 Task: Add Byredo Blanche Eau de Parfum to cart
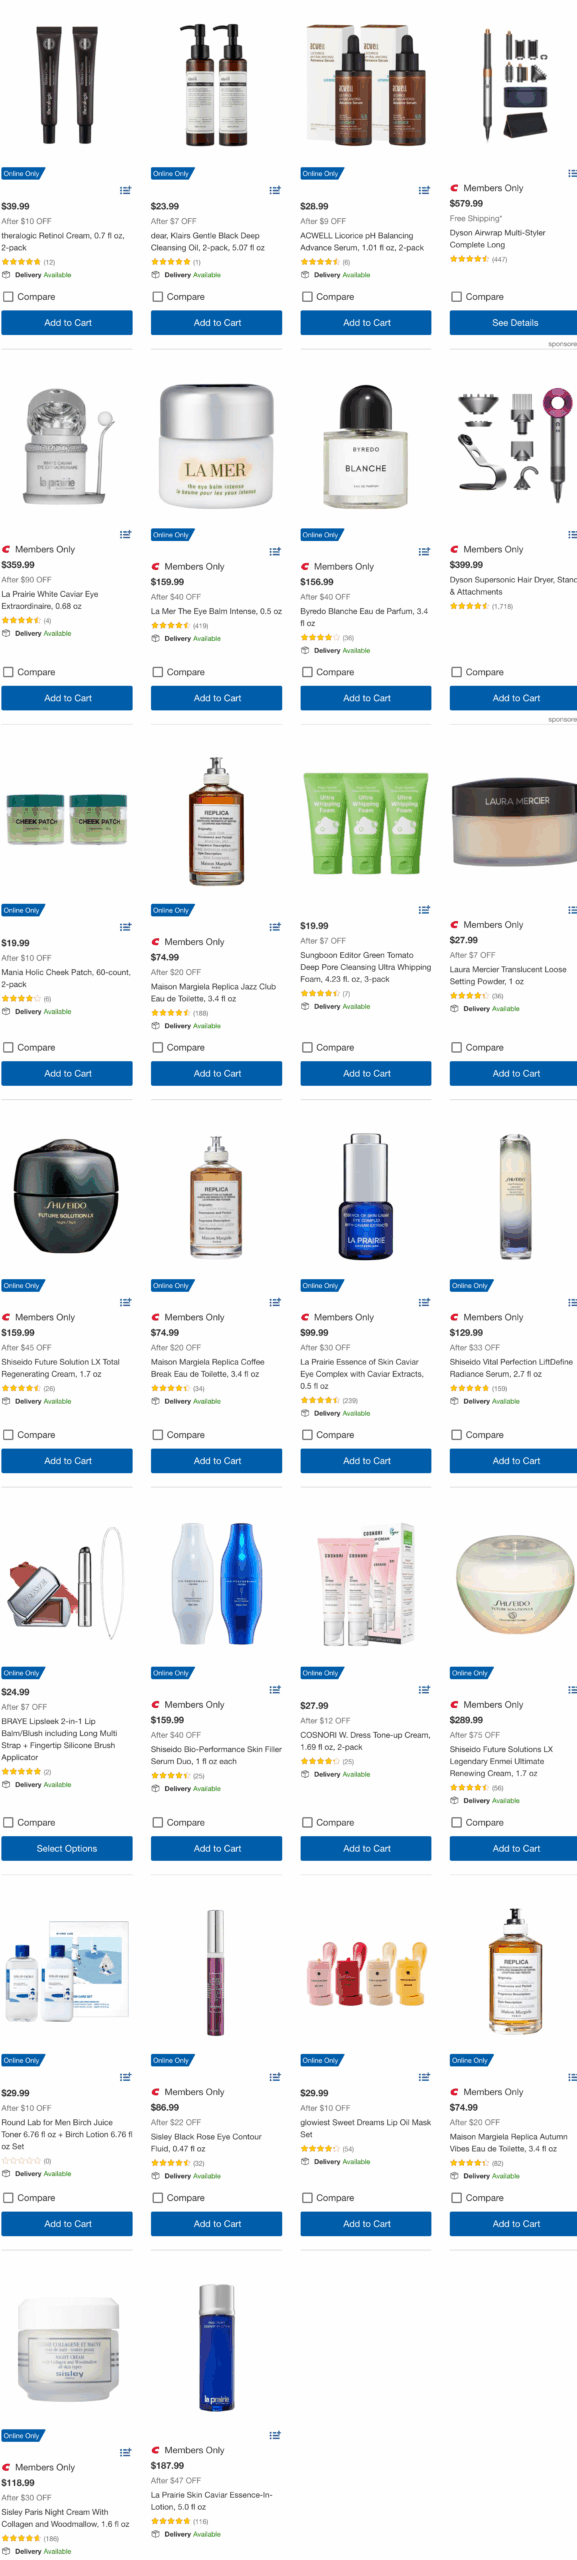(x=366, y=698)
